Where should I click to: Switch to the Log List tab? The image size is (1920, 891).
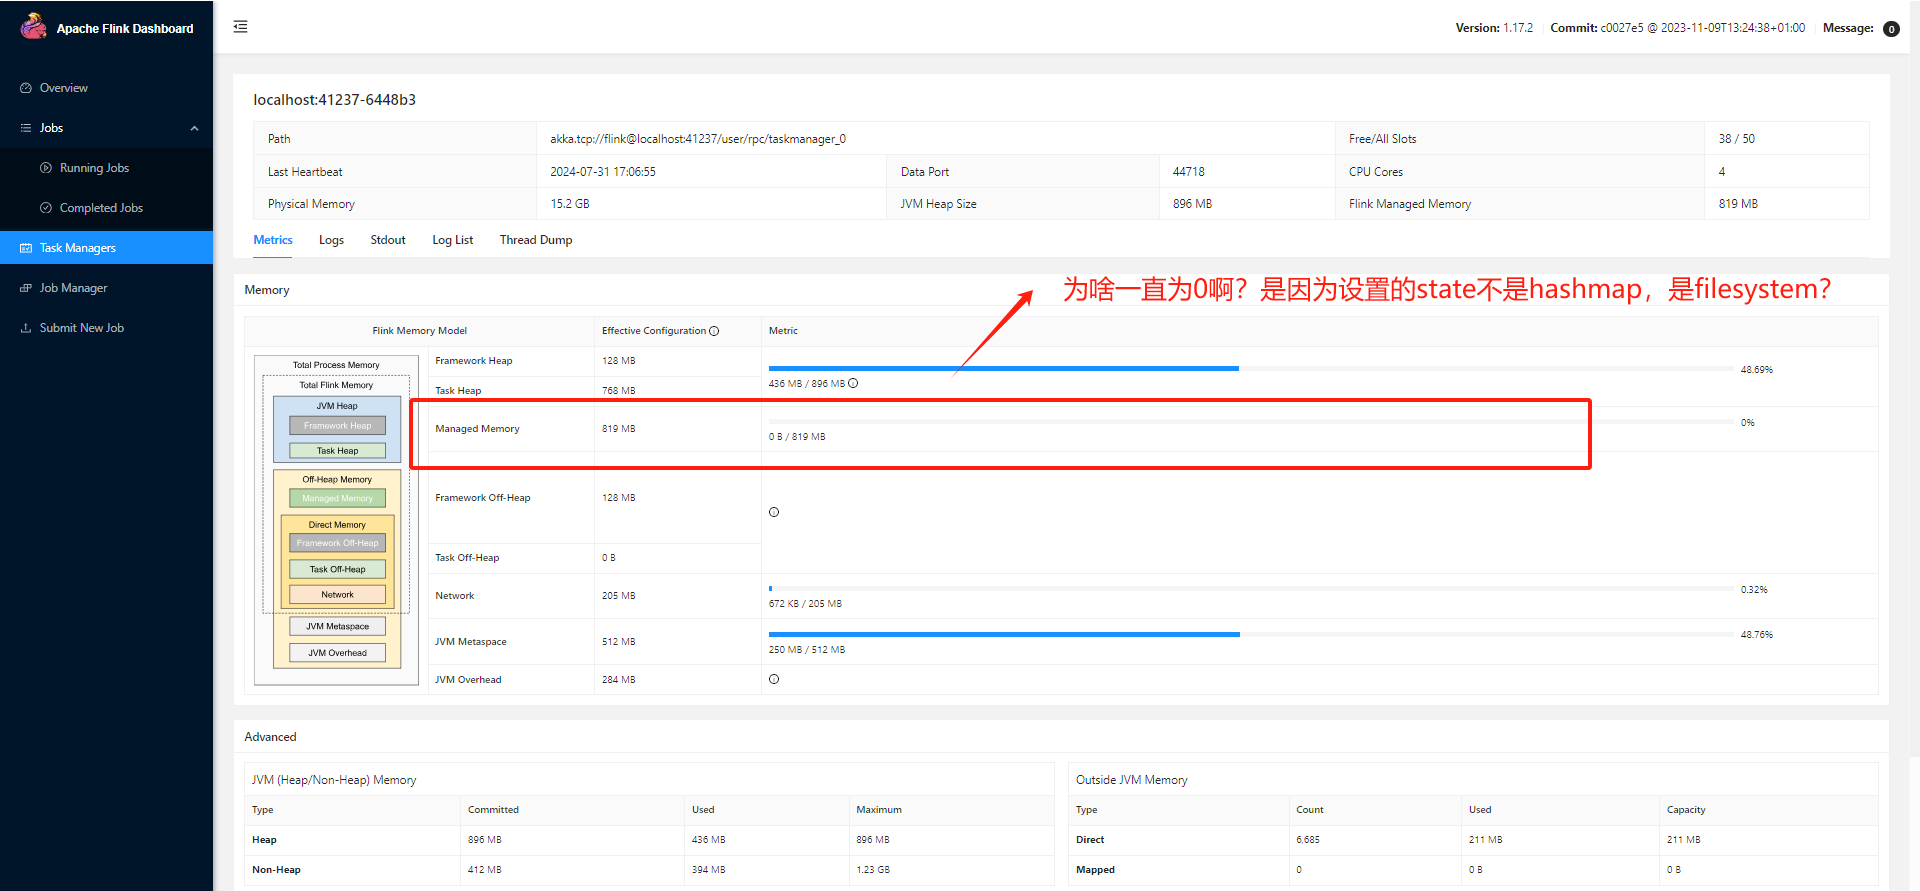pyautogui.click(x=452, y=240)
